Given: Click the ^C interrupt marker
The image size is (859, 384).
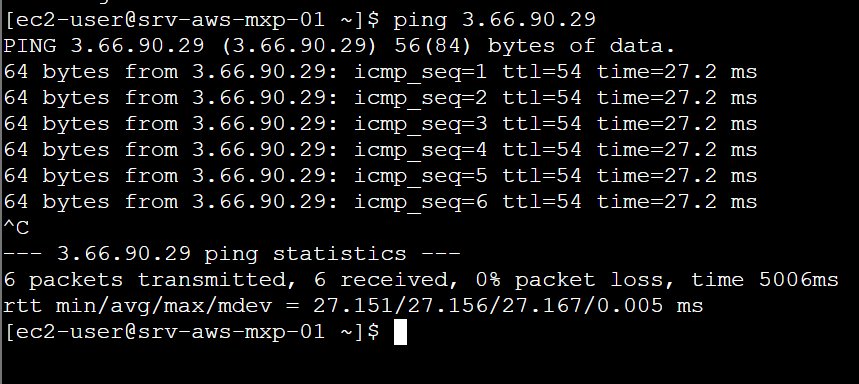Looking at the screenshot, I should (16, 228).
